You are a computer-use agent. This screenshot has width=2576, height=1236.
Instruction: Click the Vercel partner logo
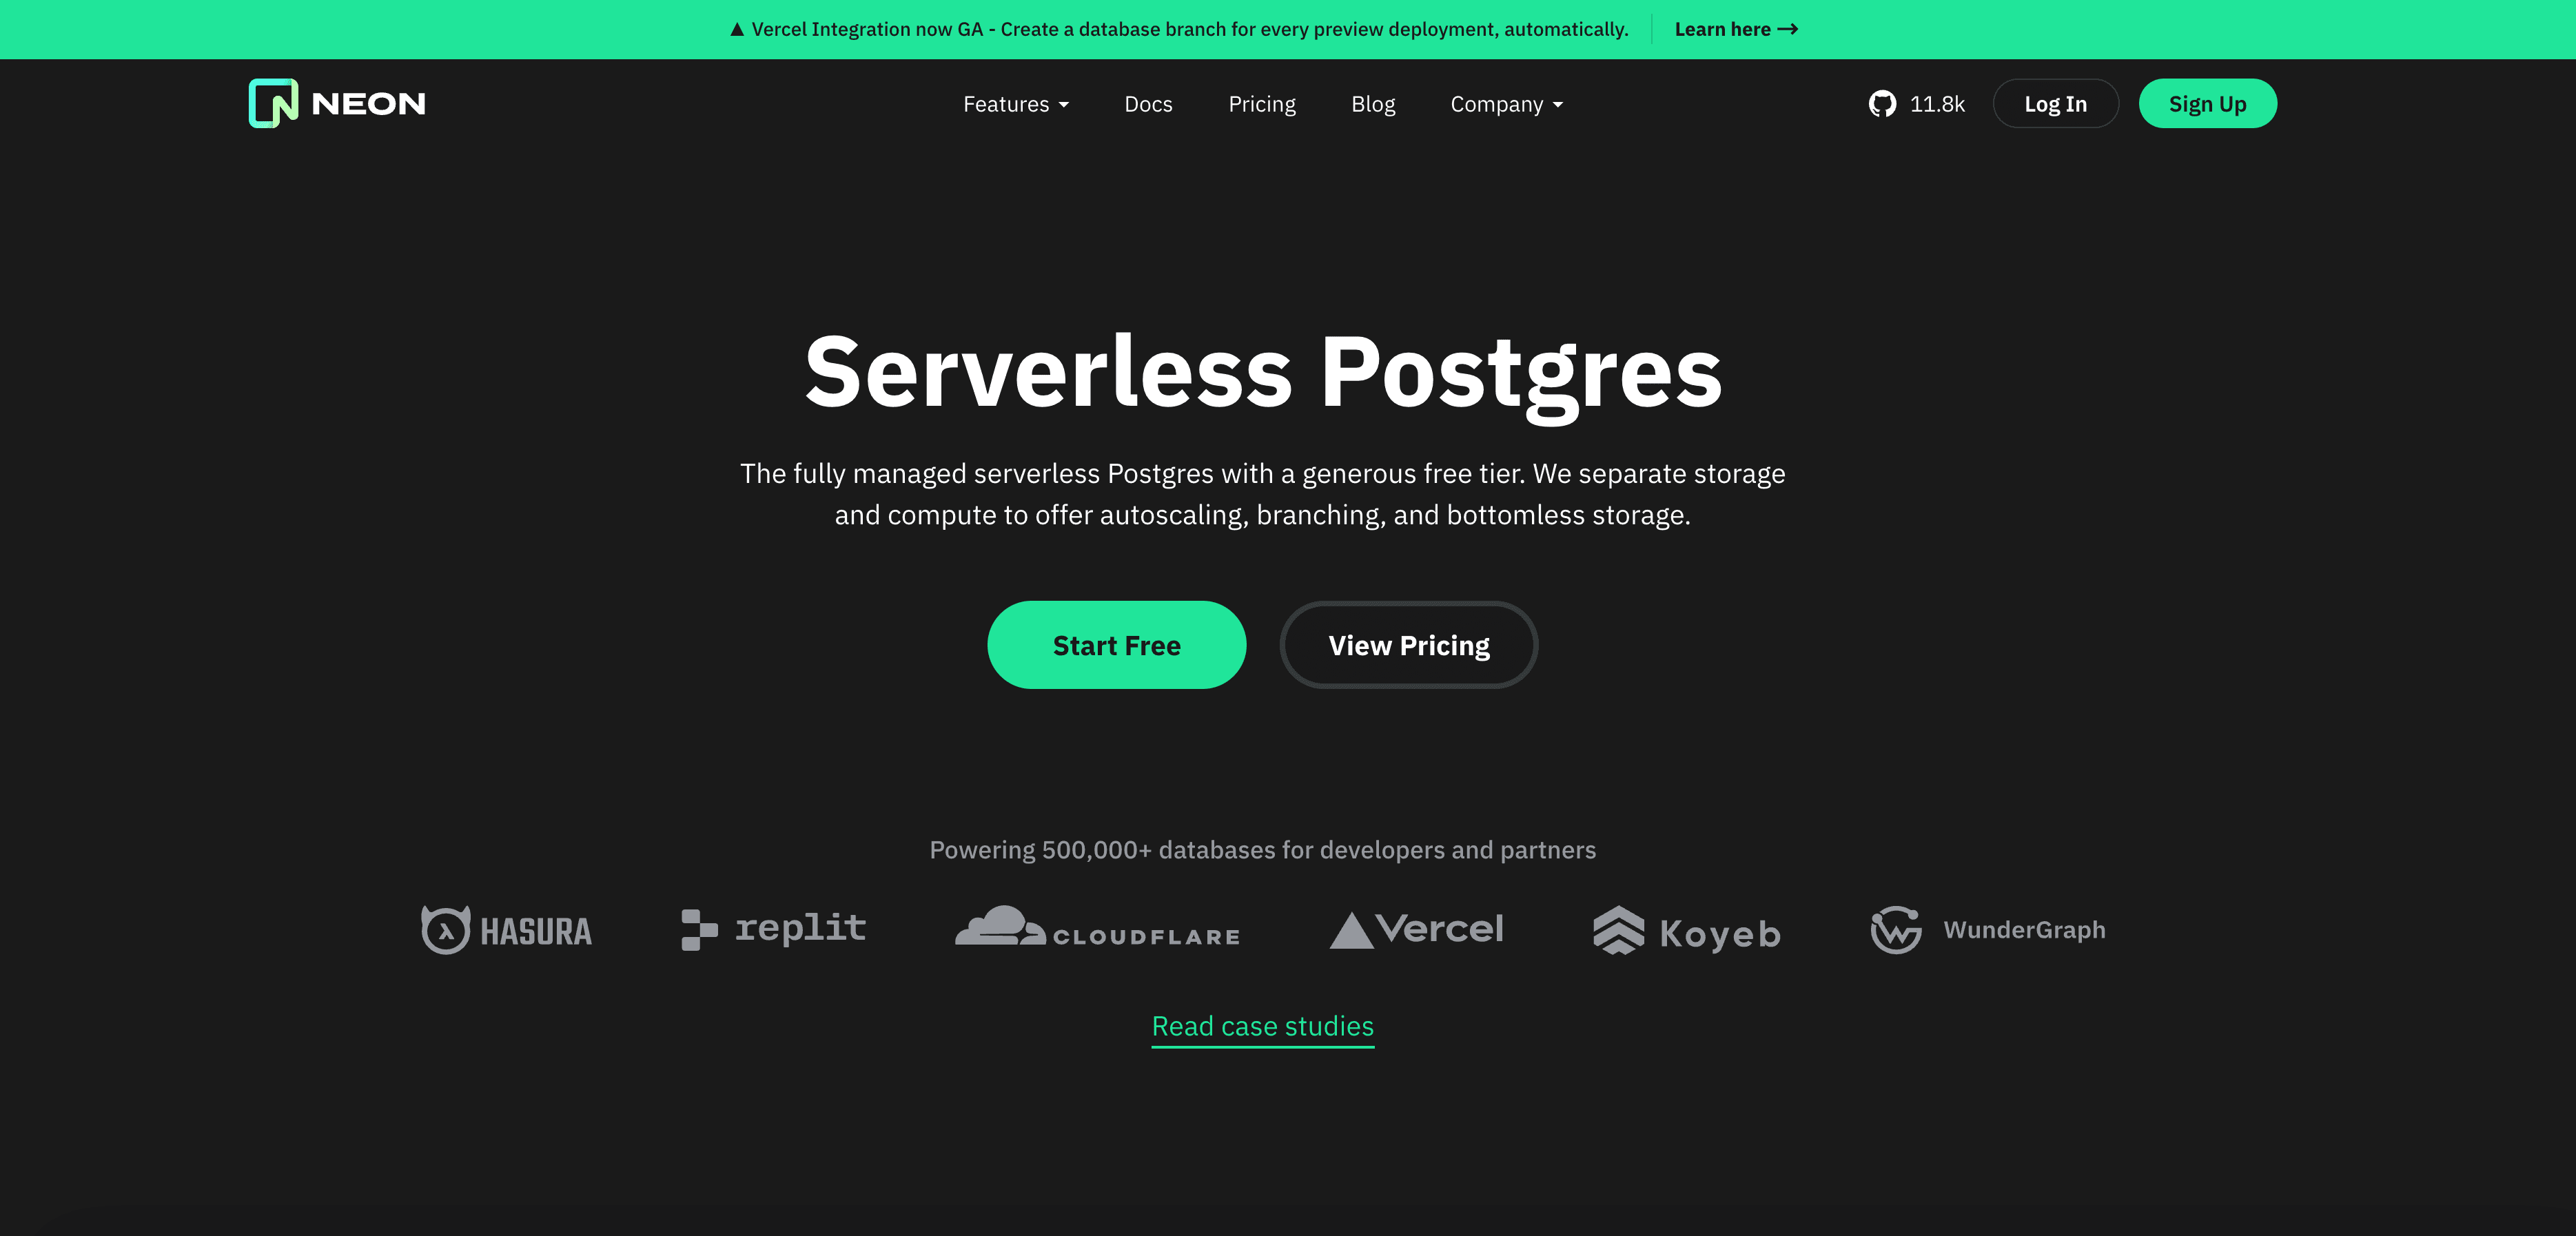1415,929
